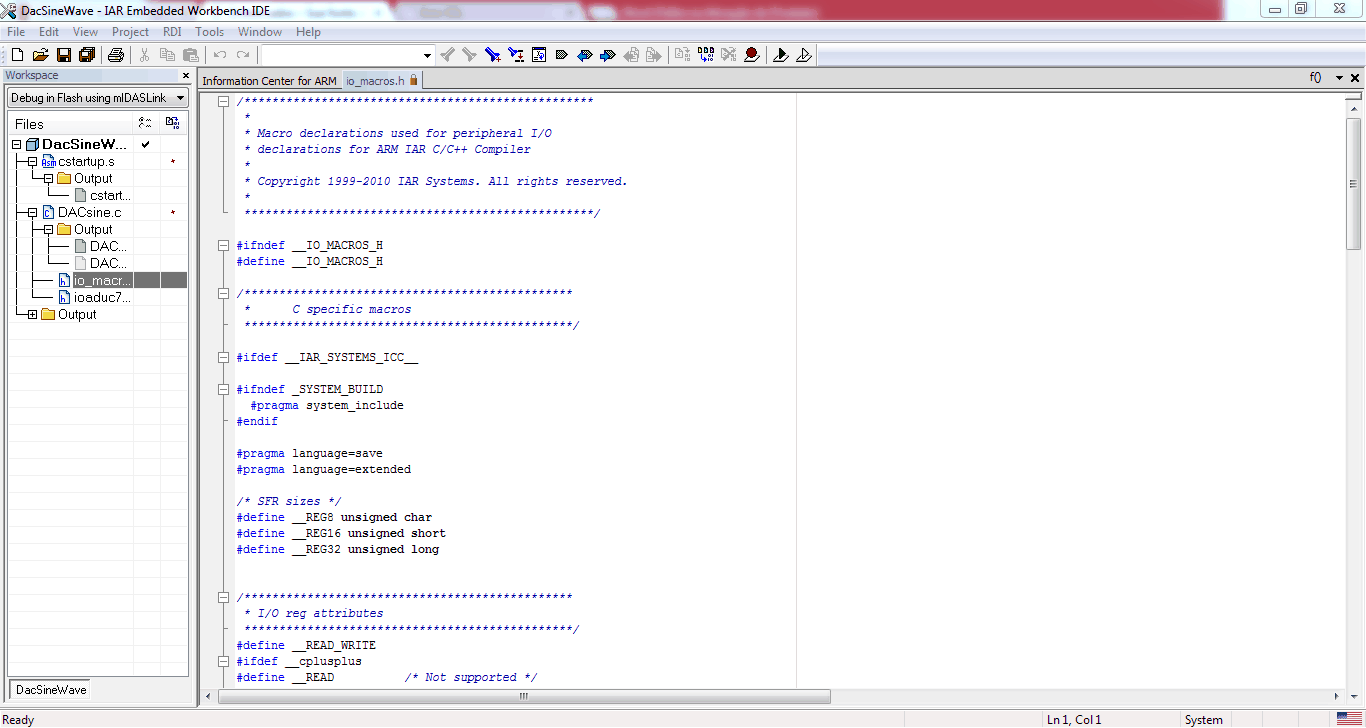This screenshot has height=728, width=1366.
Task: Click the Open file folder icon
Action: coord(41,55)
